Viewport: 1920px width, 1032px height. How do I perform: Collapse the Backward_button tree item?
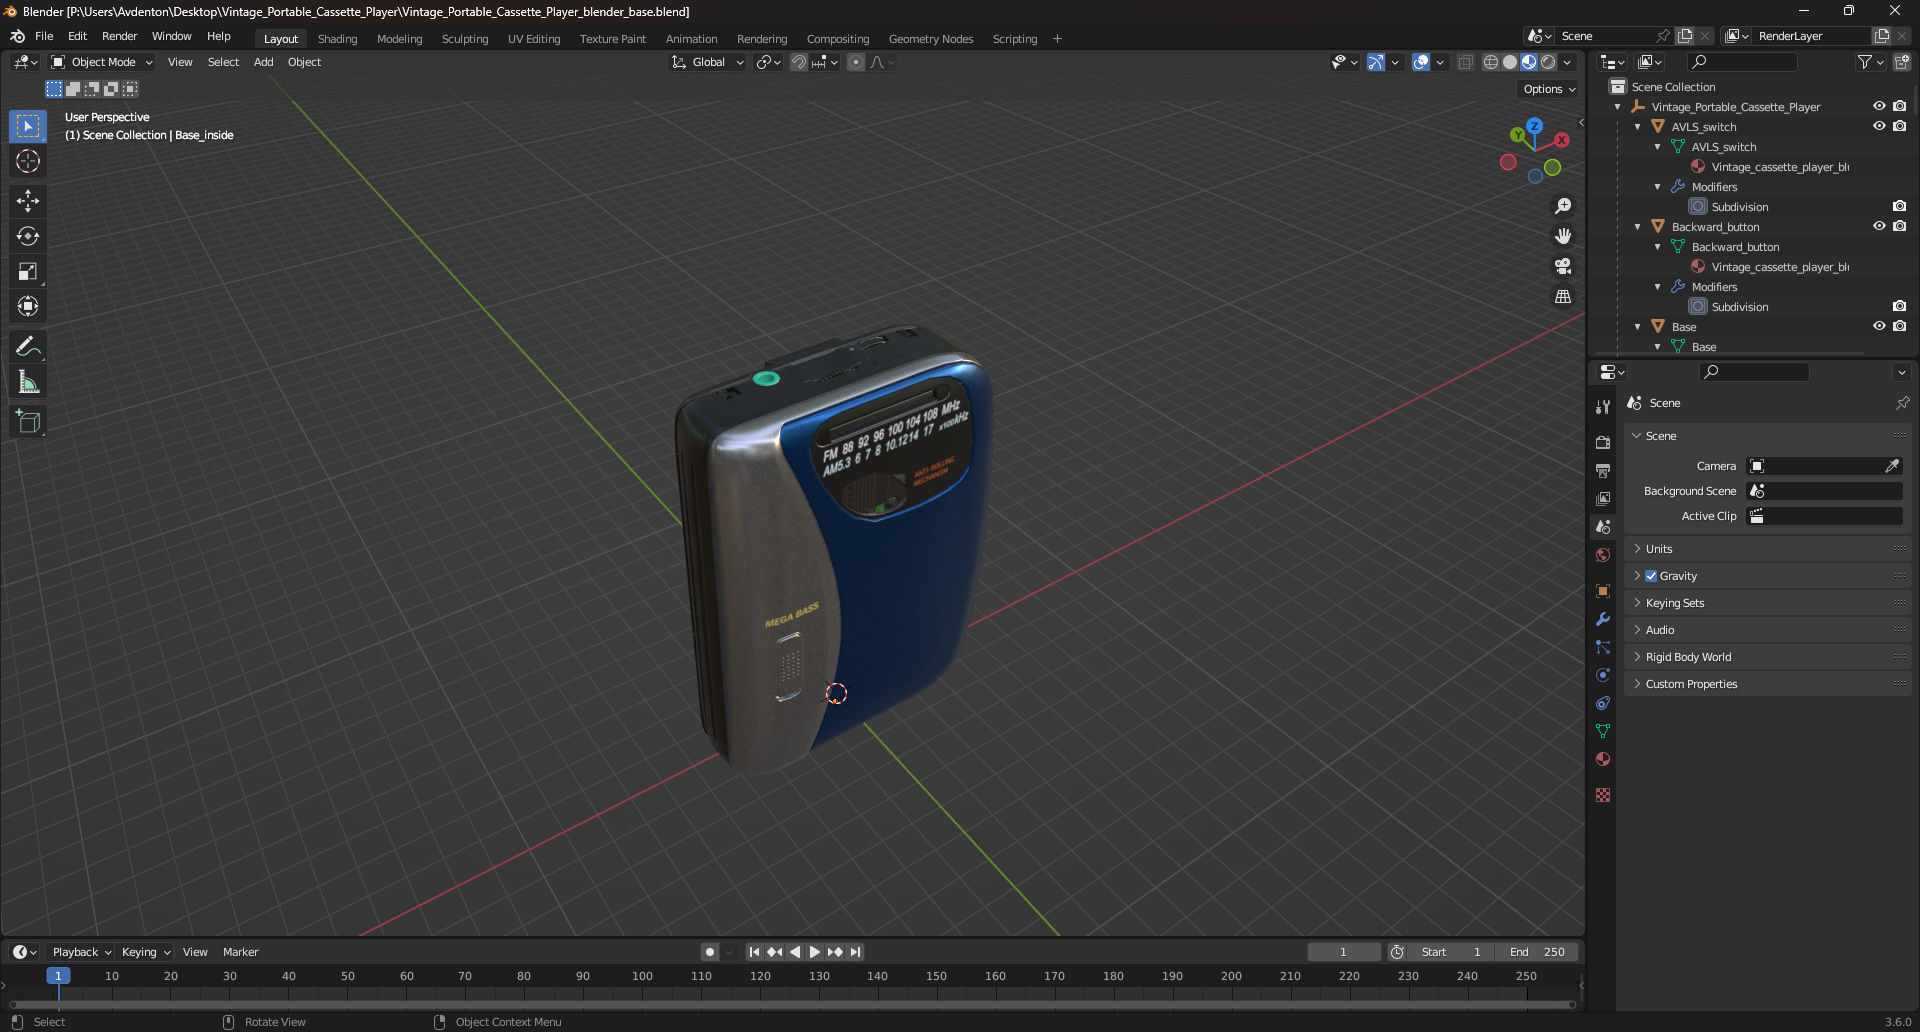click(x=1637, y=227)
